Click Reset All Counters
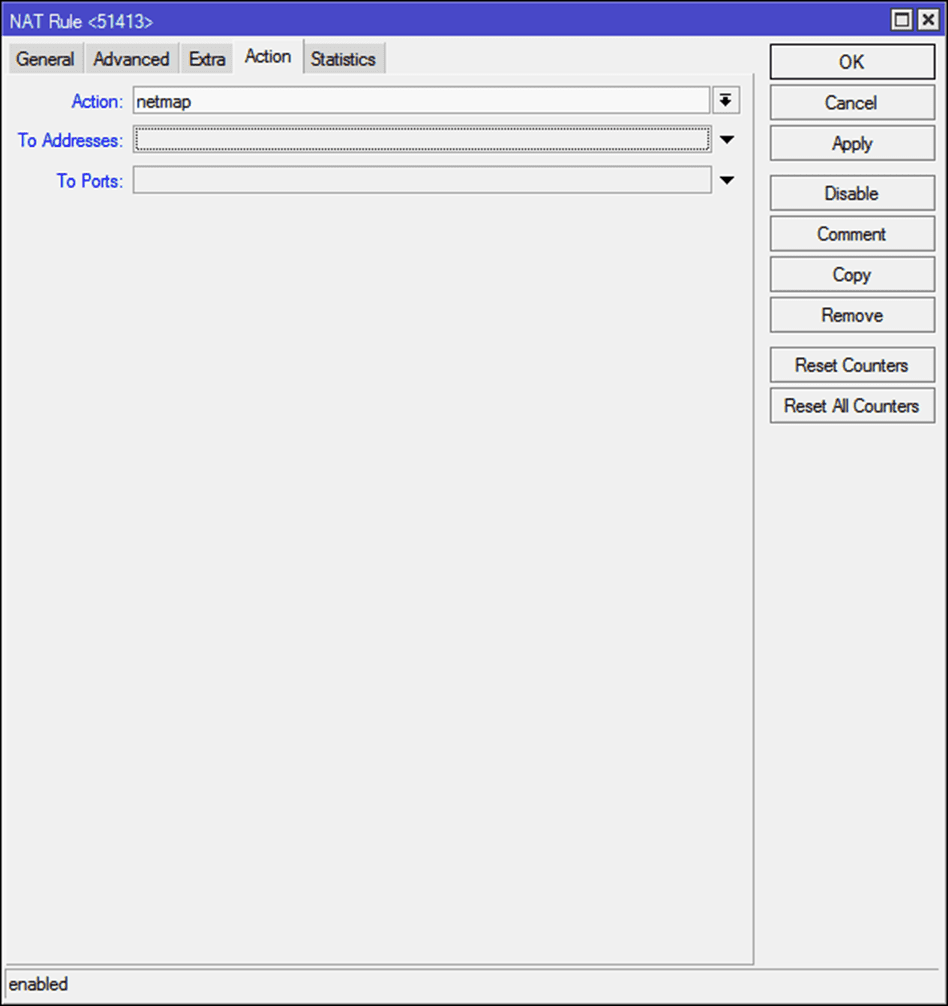The height and width of the screenshot is (1006, 948). tap(852, 405)
